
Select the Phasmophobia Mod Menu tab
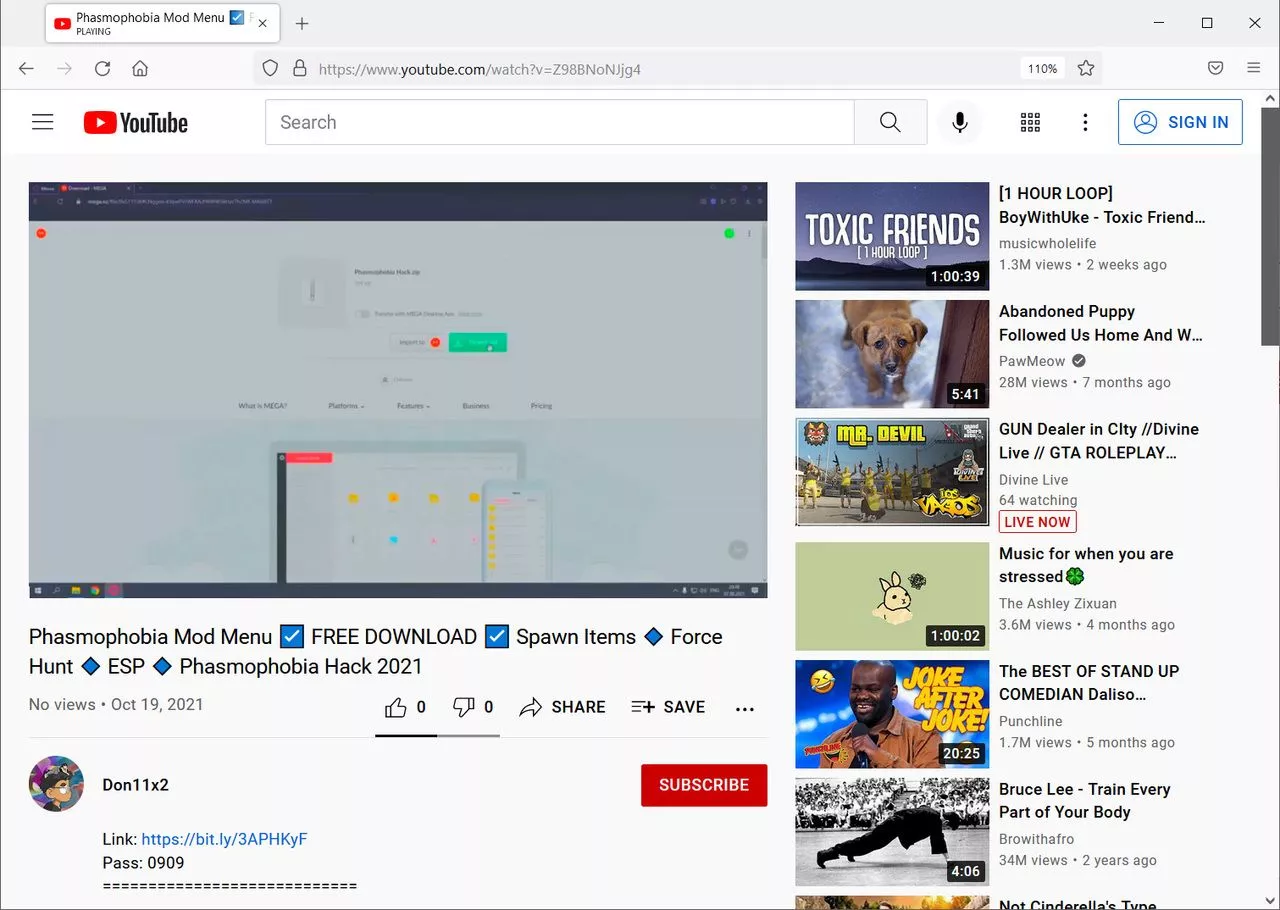pyautogui.click(x=150, y=23)
